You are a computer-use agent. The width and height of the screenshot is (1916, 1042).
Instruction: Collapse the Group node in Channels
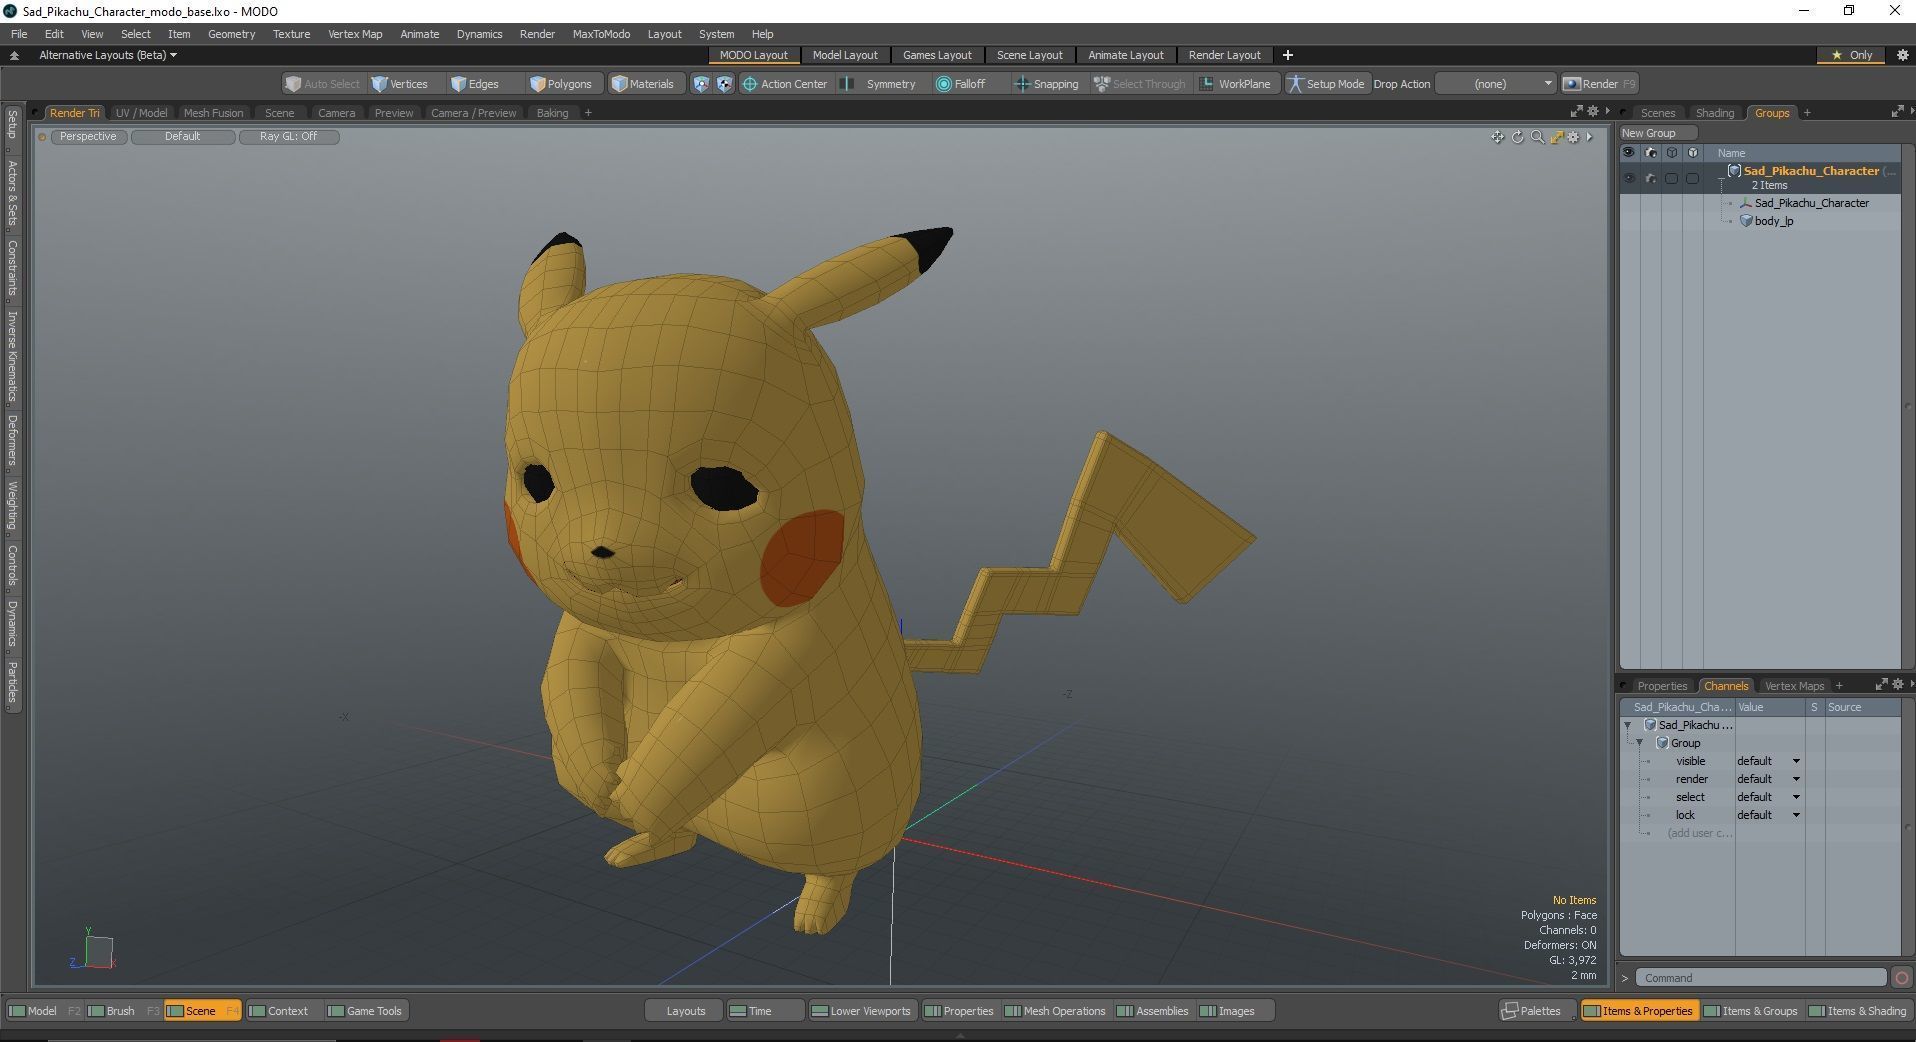[x=1640, y=743]
